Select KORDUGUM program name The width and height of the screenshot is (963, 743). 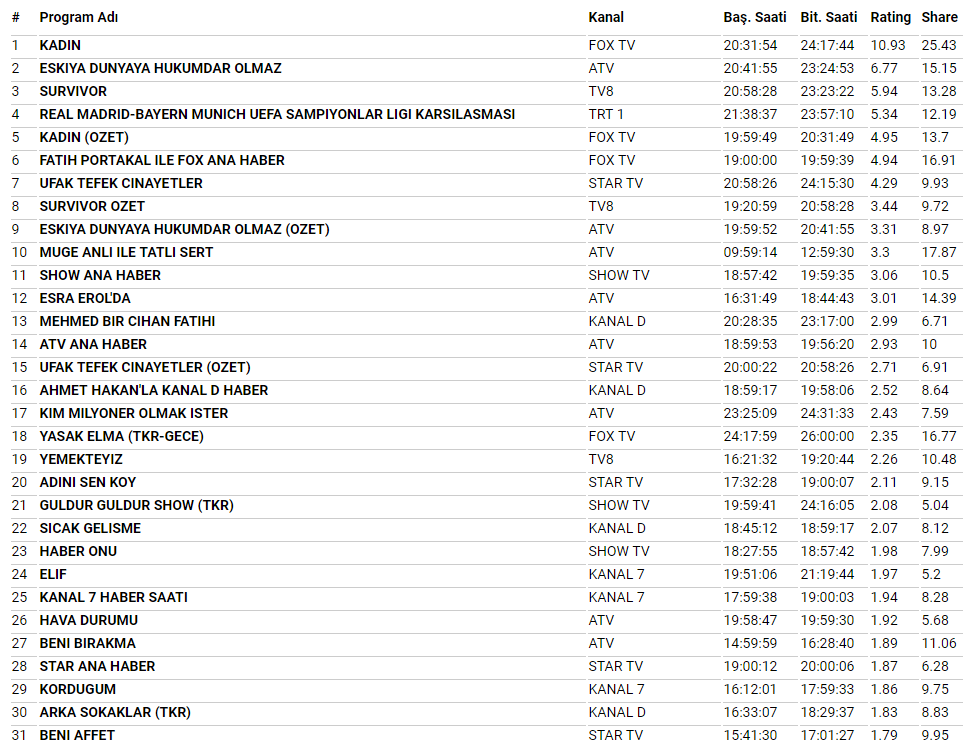[x=77, y=690]
